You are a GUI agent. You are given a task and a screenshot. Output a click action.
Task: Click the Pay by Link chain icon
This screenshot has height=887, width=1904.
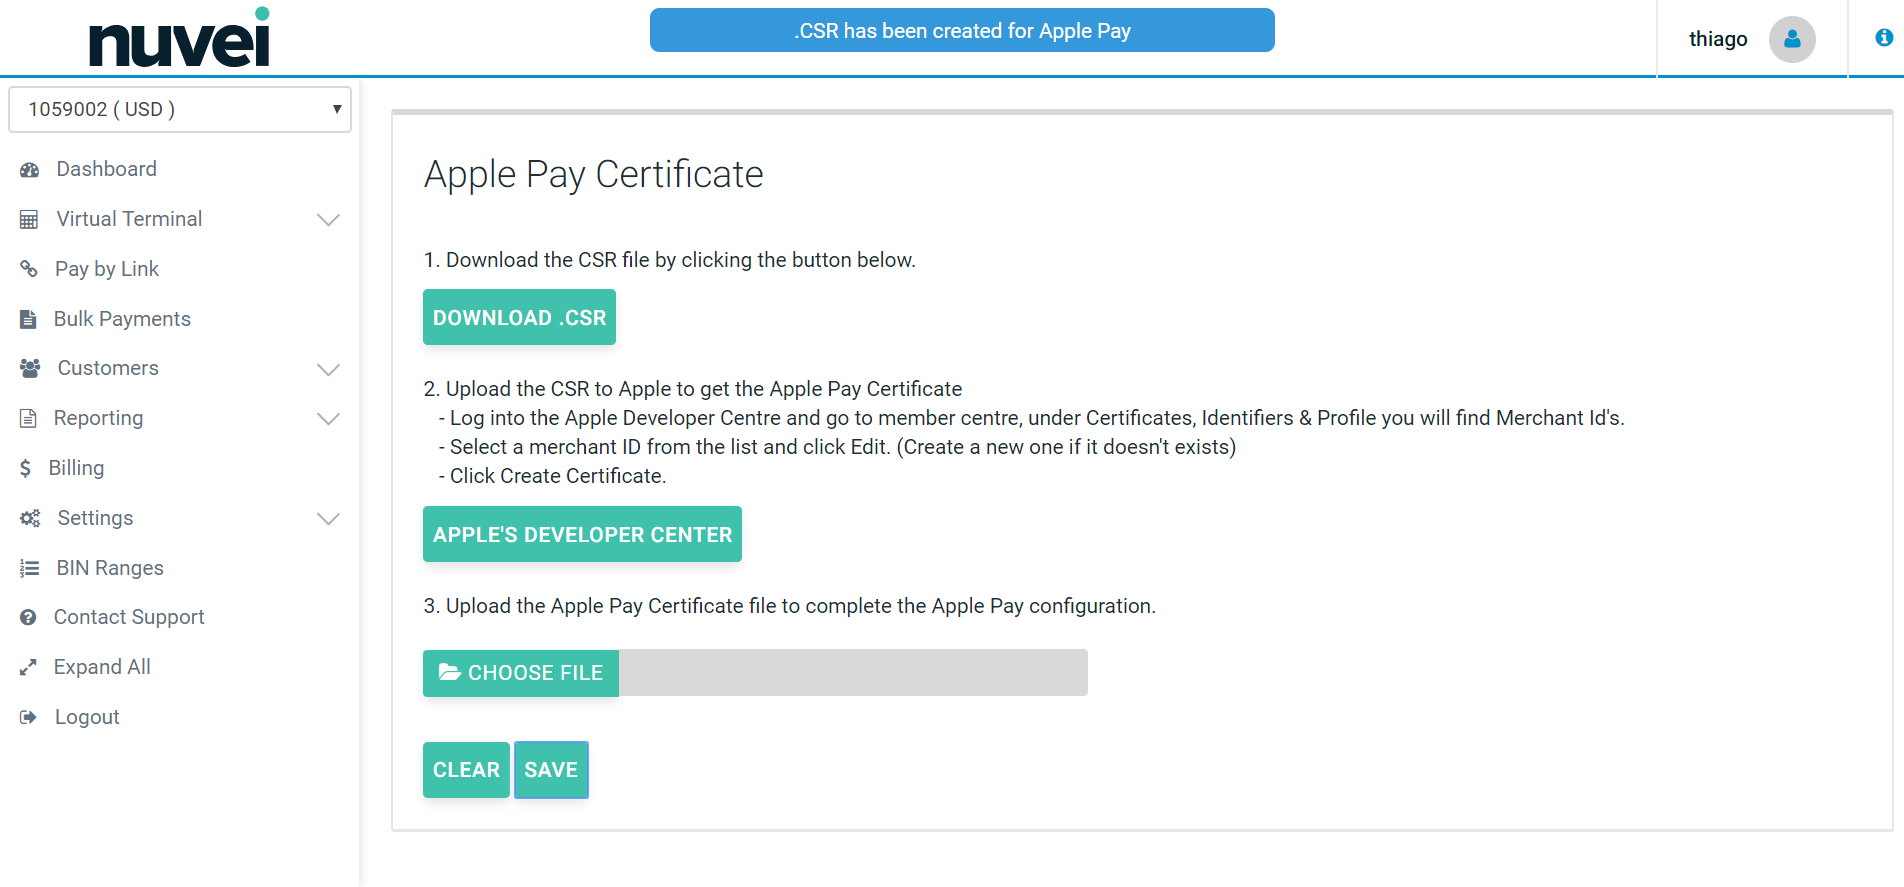point(29,269)
